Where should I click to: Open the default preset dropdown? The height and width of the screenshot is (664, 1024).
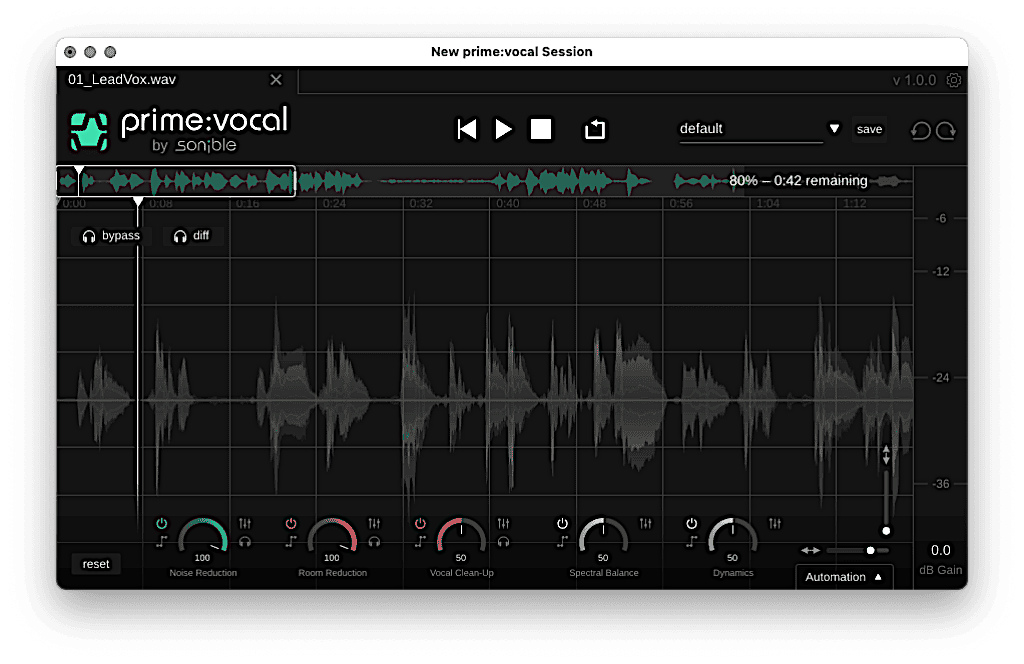834,129
